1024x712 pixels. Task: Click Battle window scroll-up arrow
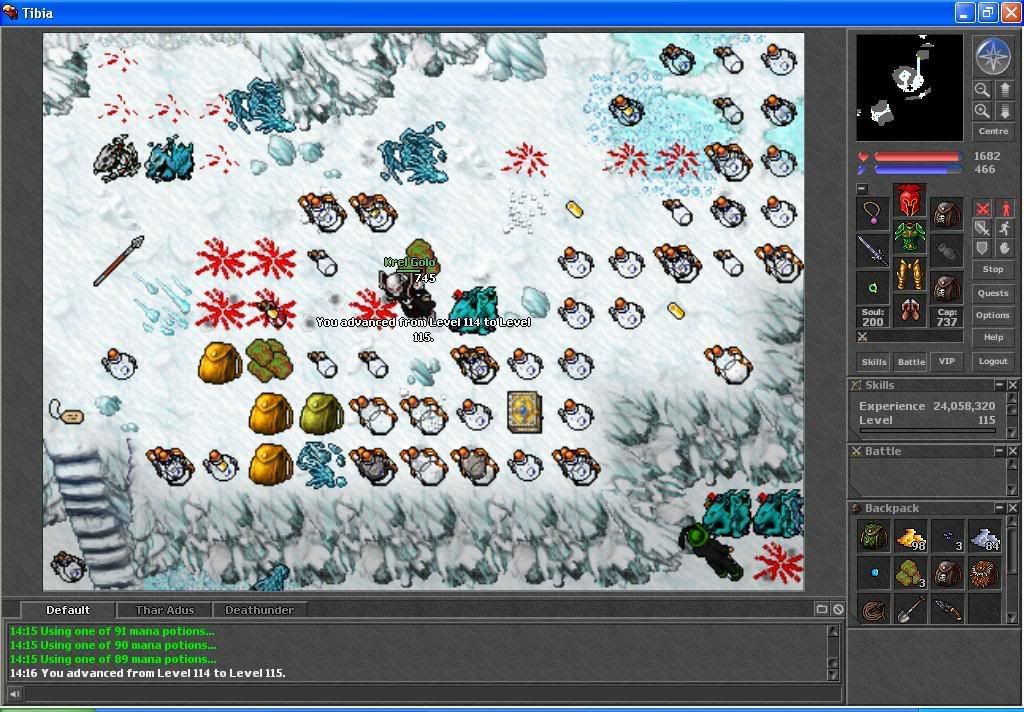click(1012, 464)
